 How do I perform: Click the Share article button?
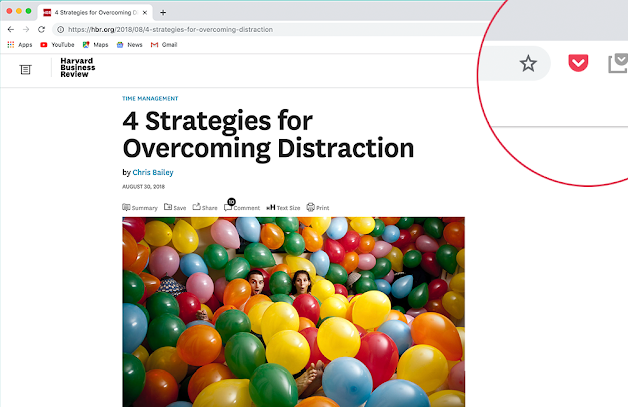coord(205,208)
